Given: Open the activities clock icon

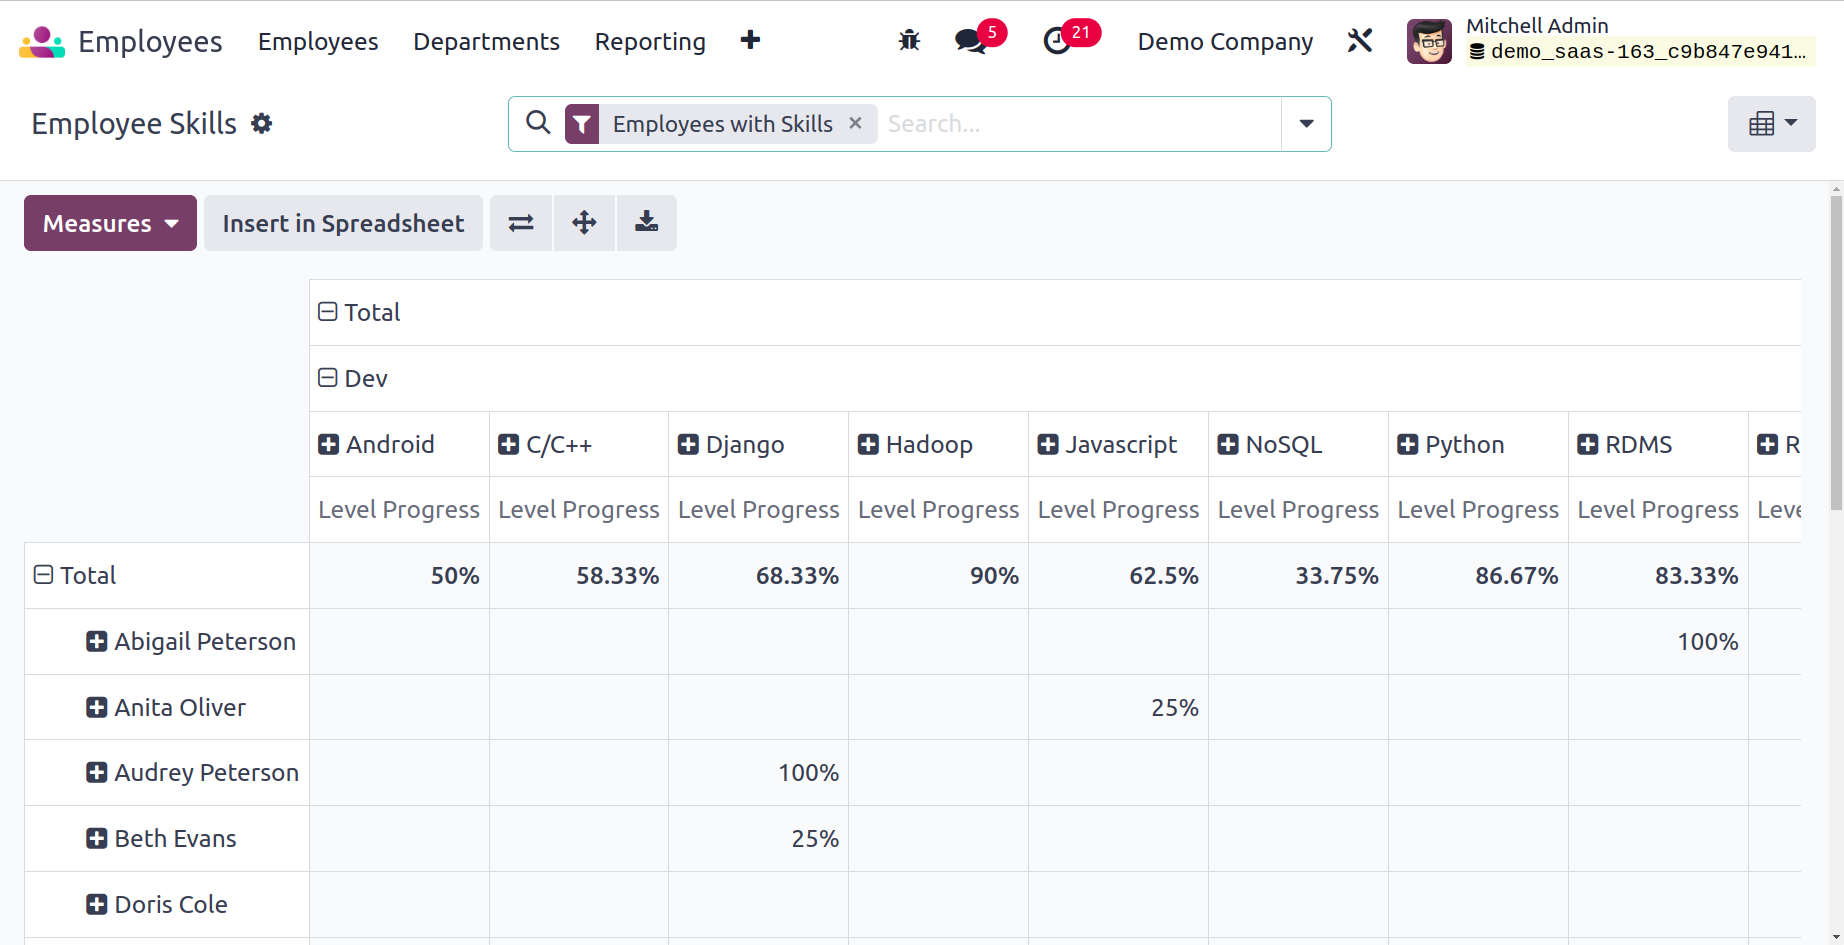Looking at the screenshot, I should (x=1057, y=41).
